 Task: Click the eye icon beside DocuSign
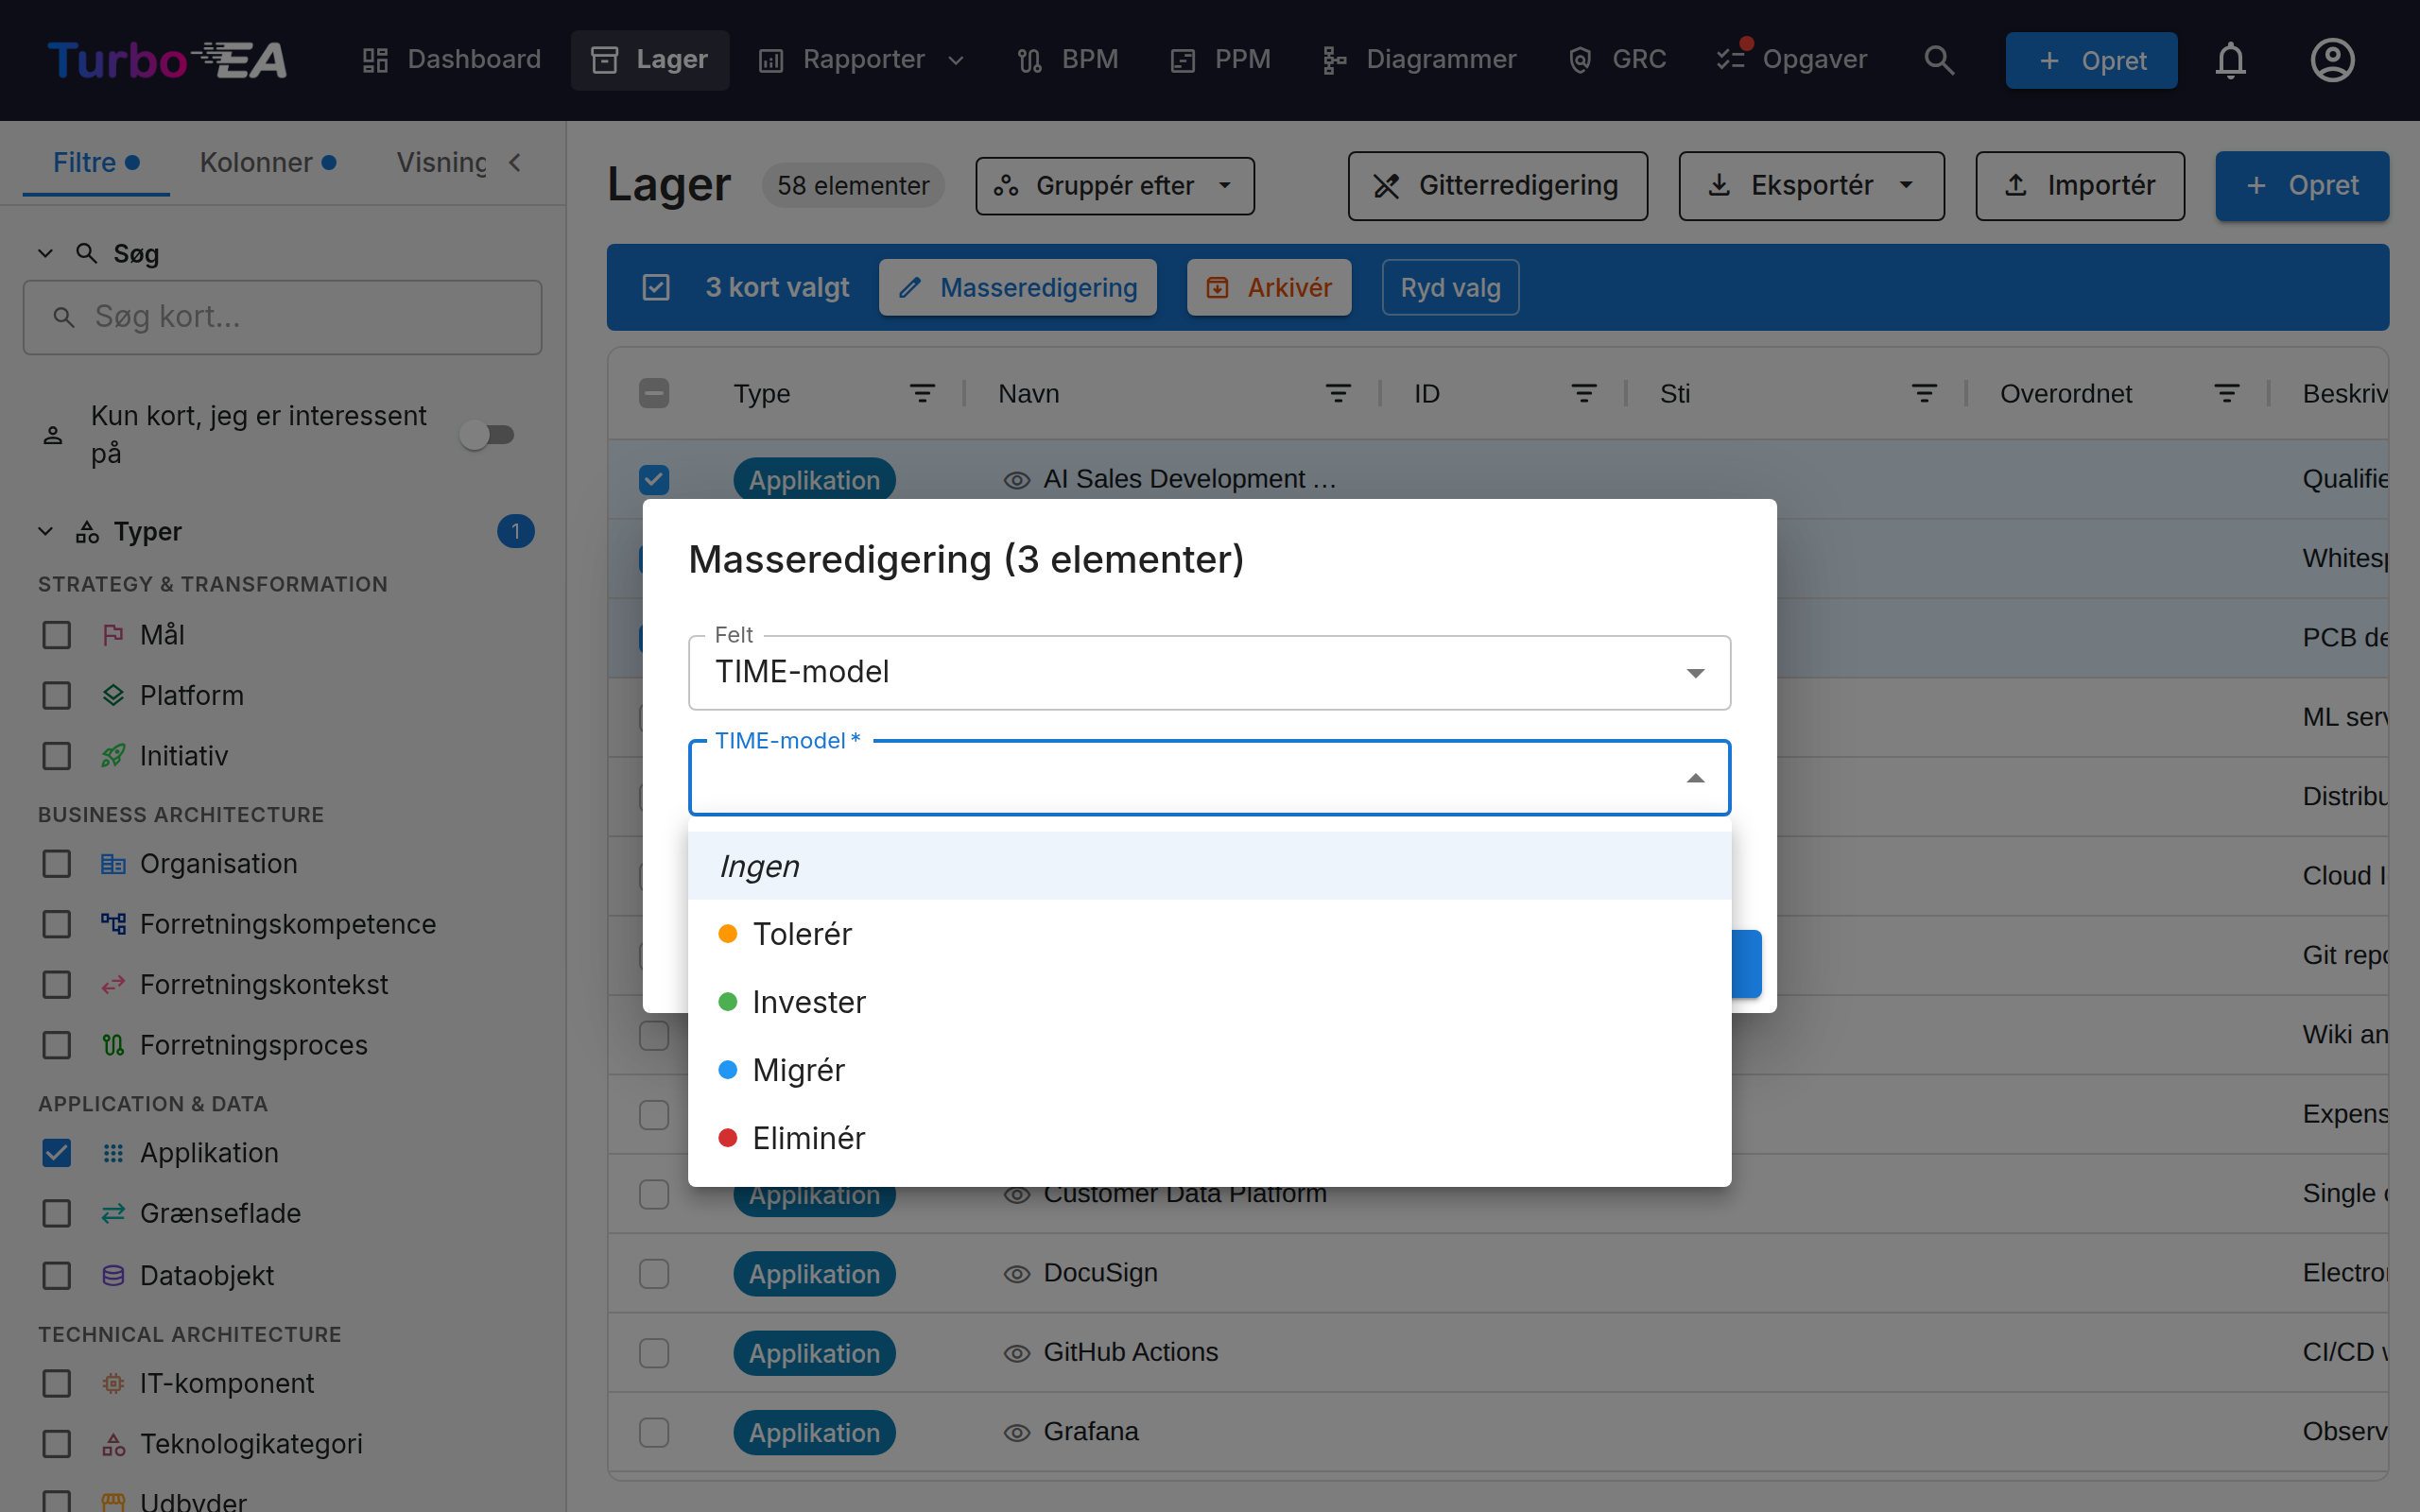point(1017,1273)
